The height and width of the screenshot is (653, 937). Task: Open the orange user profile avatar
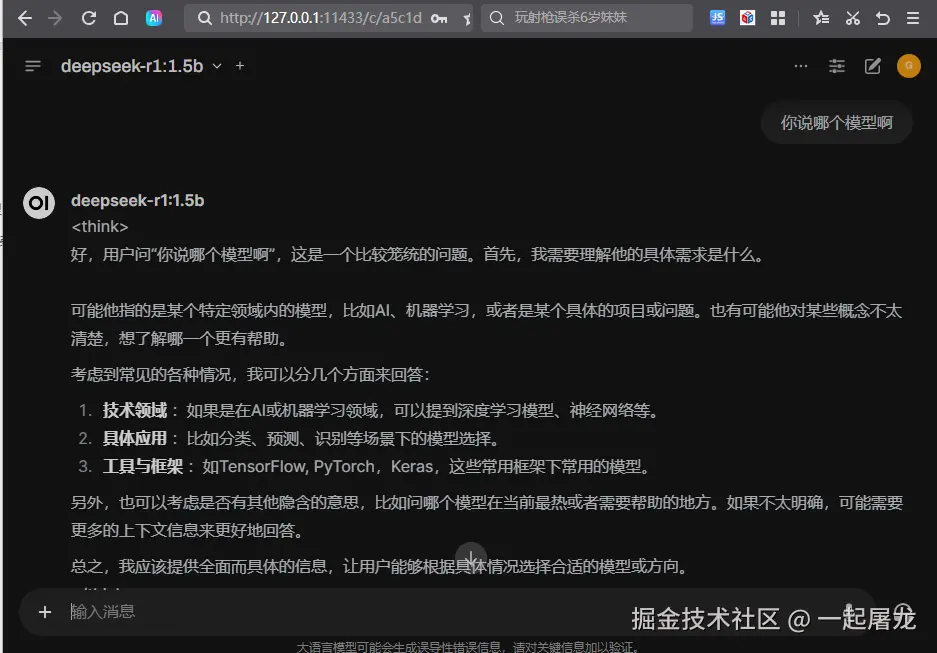pyautogui.click(x=908, y=66)
